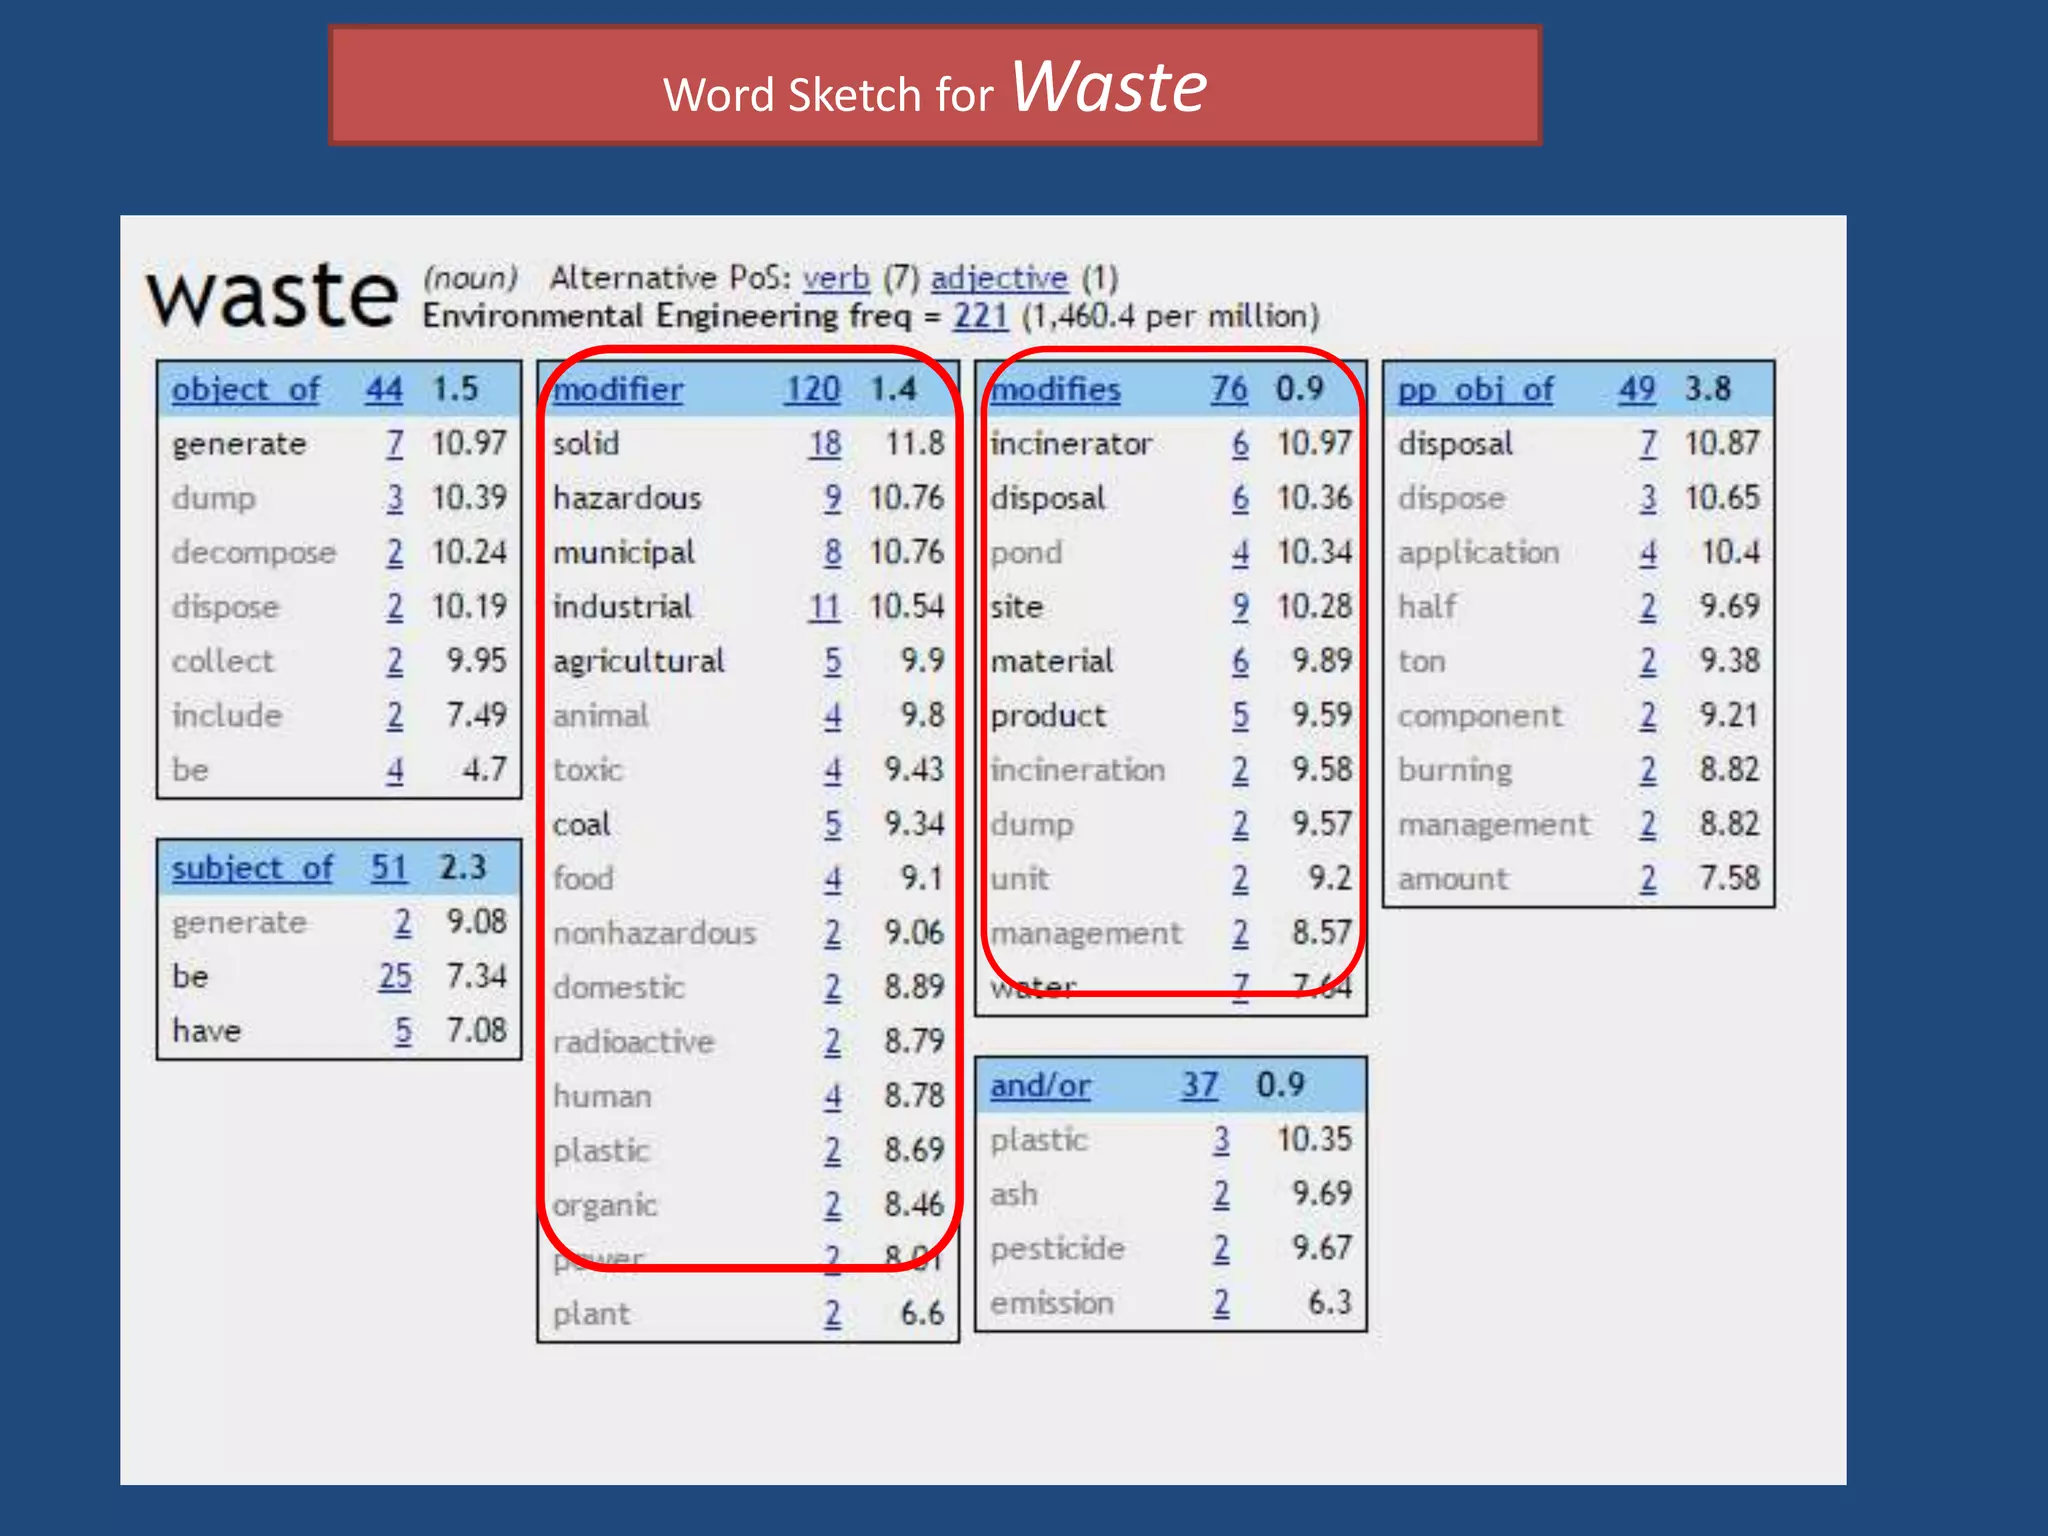This screenshot has width=2048, height=1536.
Task: Click count 5 for product row
Action: pos(1240,715)
